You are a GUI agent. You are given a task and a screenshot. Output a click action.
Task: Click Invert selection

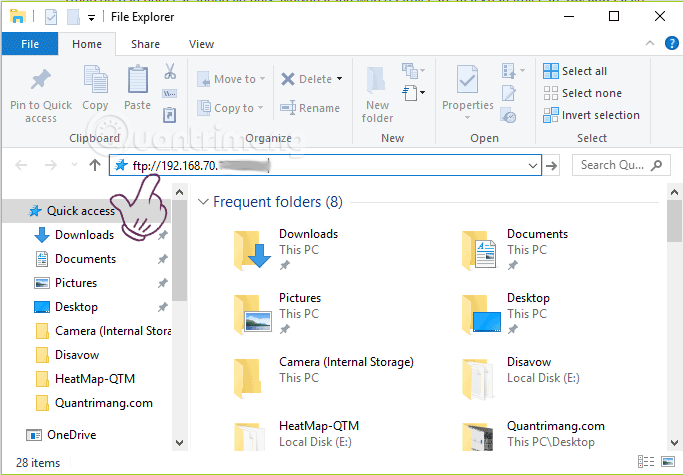[590, 115]
